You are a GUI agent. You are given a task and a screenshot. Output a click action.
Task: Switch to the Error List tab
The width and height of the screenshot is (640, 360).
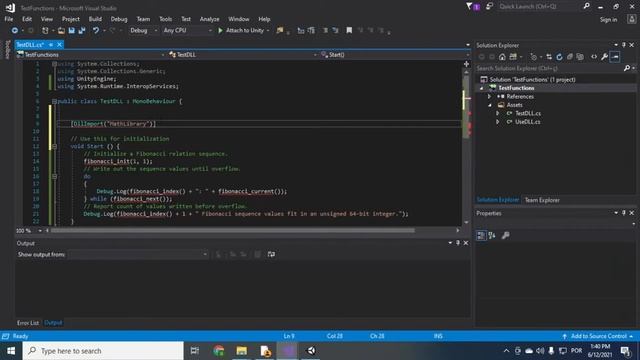tap(28, 323)
